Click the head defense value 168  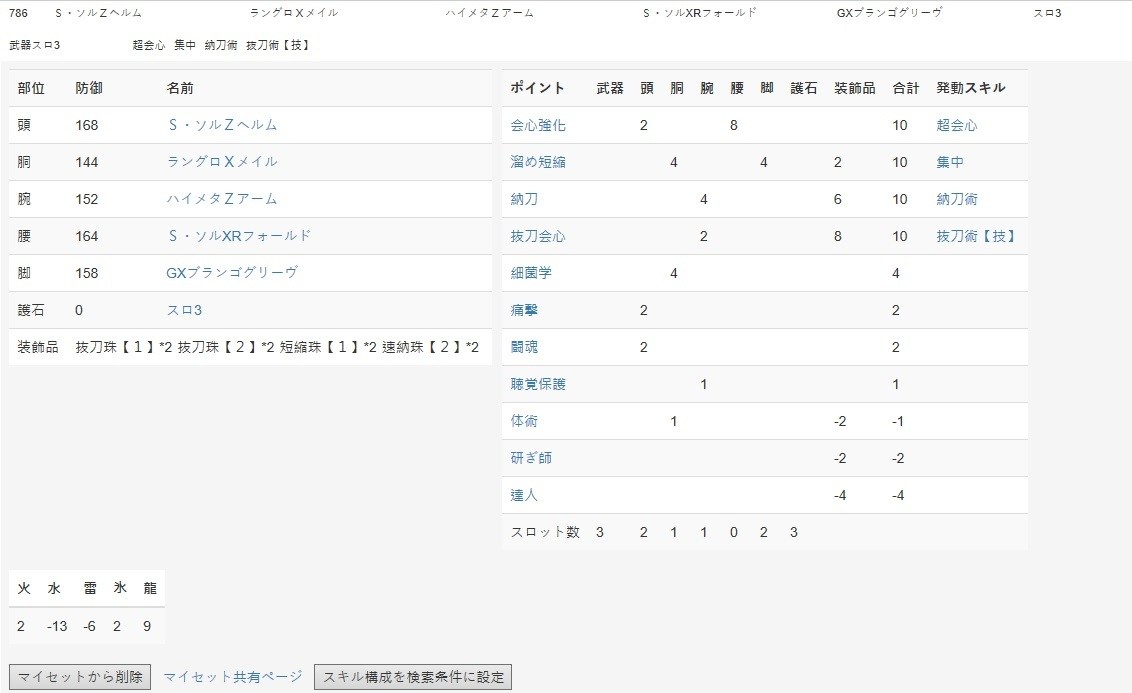point(87,125)
